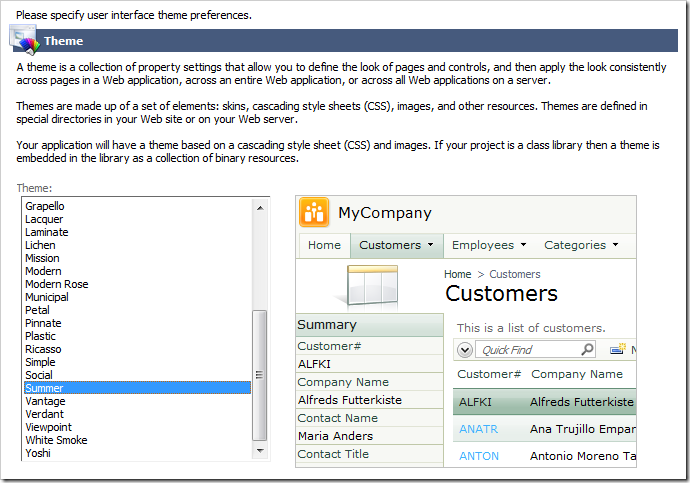
Task: Click the orange MyCompany logo icon
Action: (x=315, y=213)
